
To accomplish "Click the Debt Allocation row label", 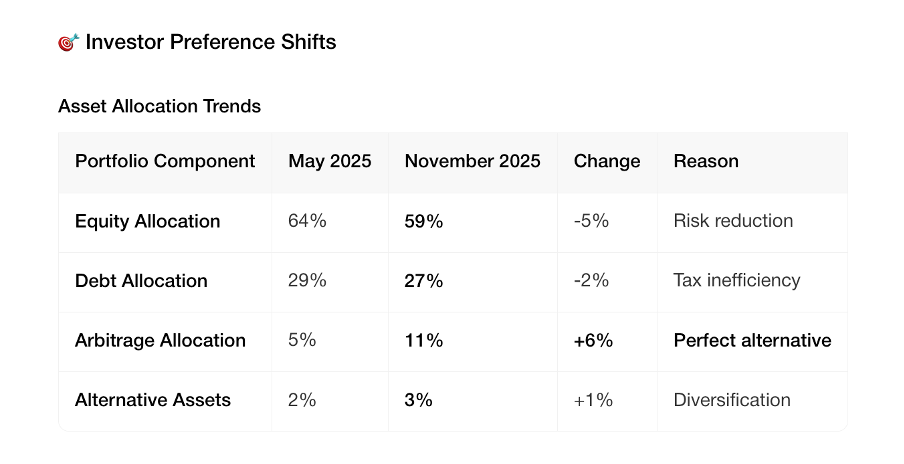I will (x=141, y=281).
